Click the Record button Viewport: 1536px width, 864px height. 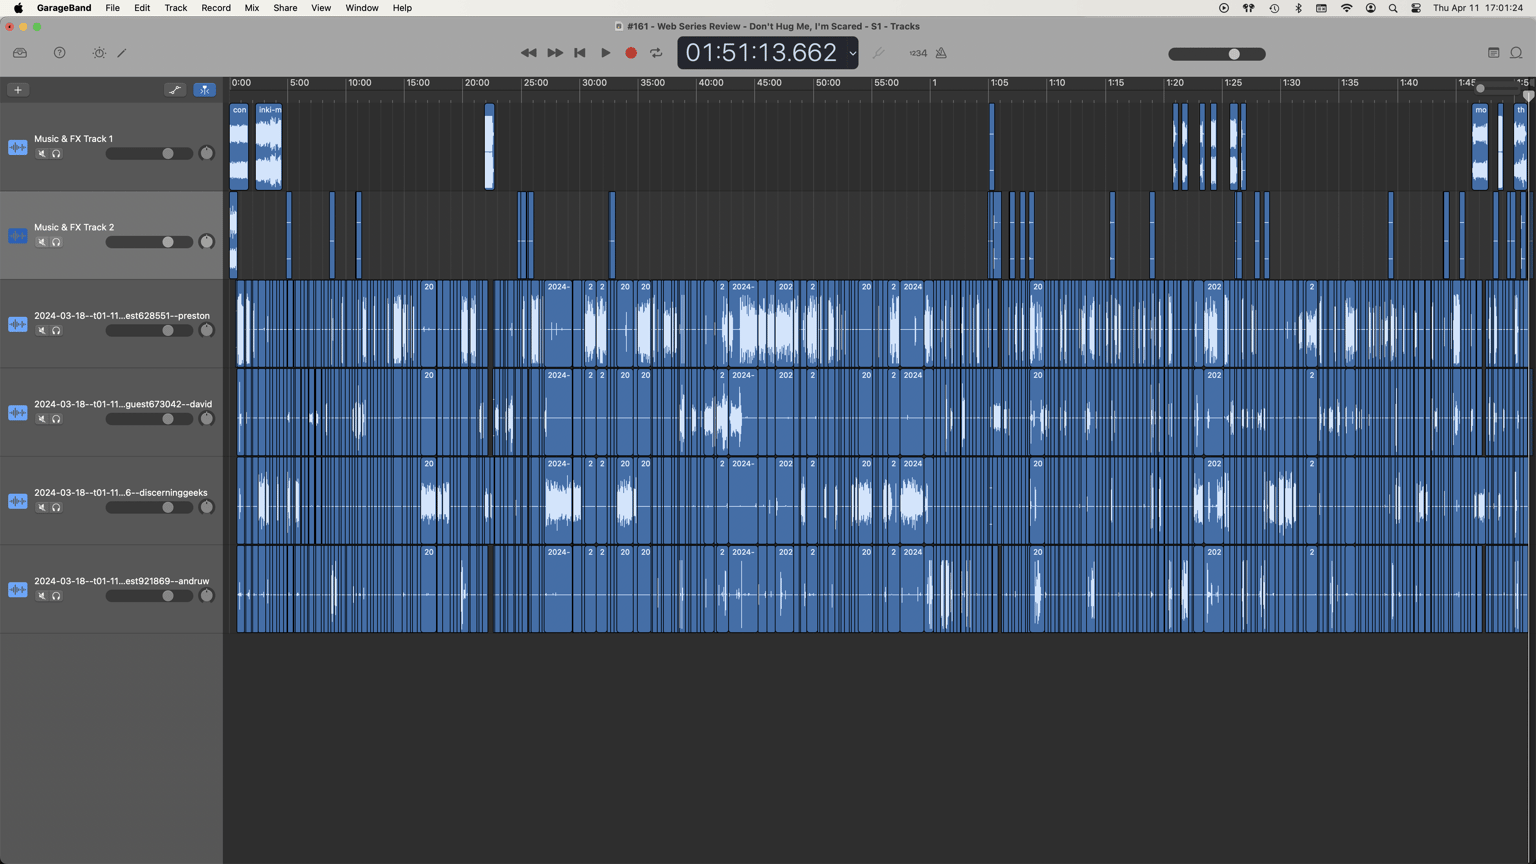[x=631, y=53]
